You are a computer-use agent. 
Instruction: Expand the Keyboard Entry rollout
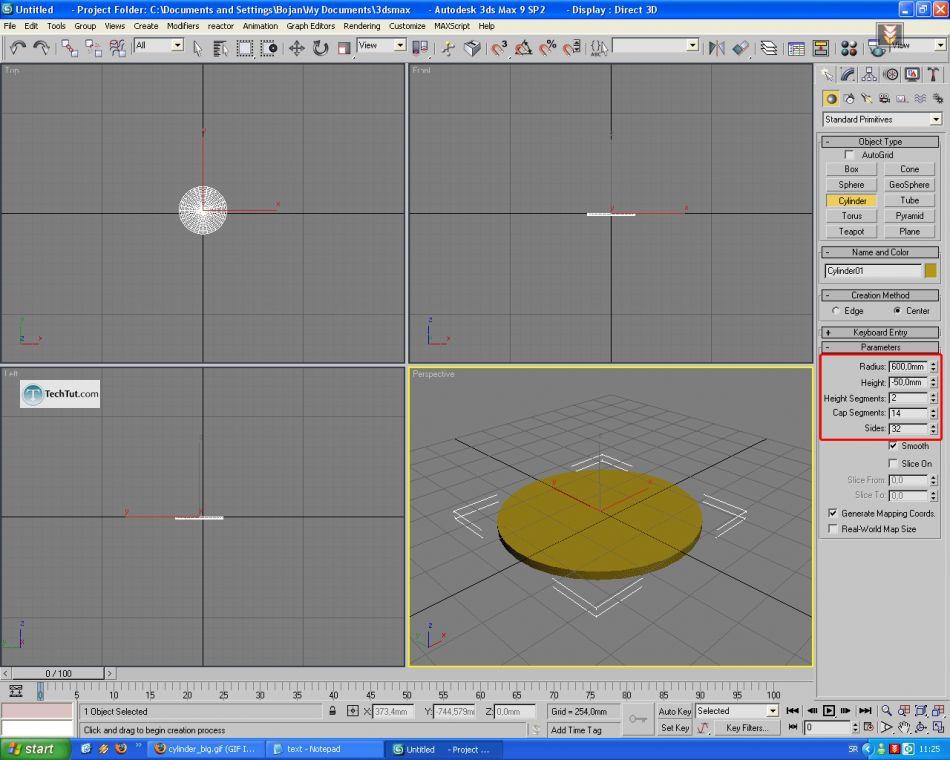(881, 332)
